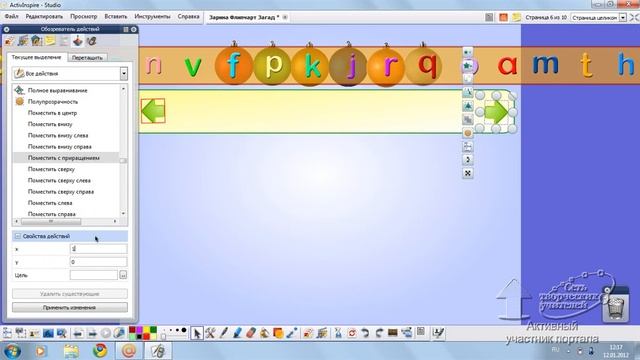Open the 'Страница целиком' zoom dropdown
This screenshot has height=360, width=640.
coord(623,18)
